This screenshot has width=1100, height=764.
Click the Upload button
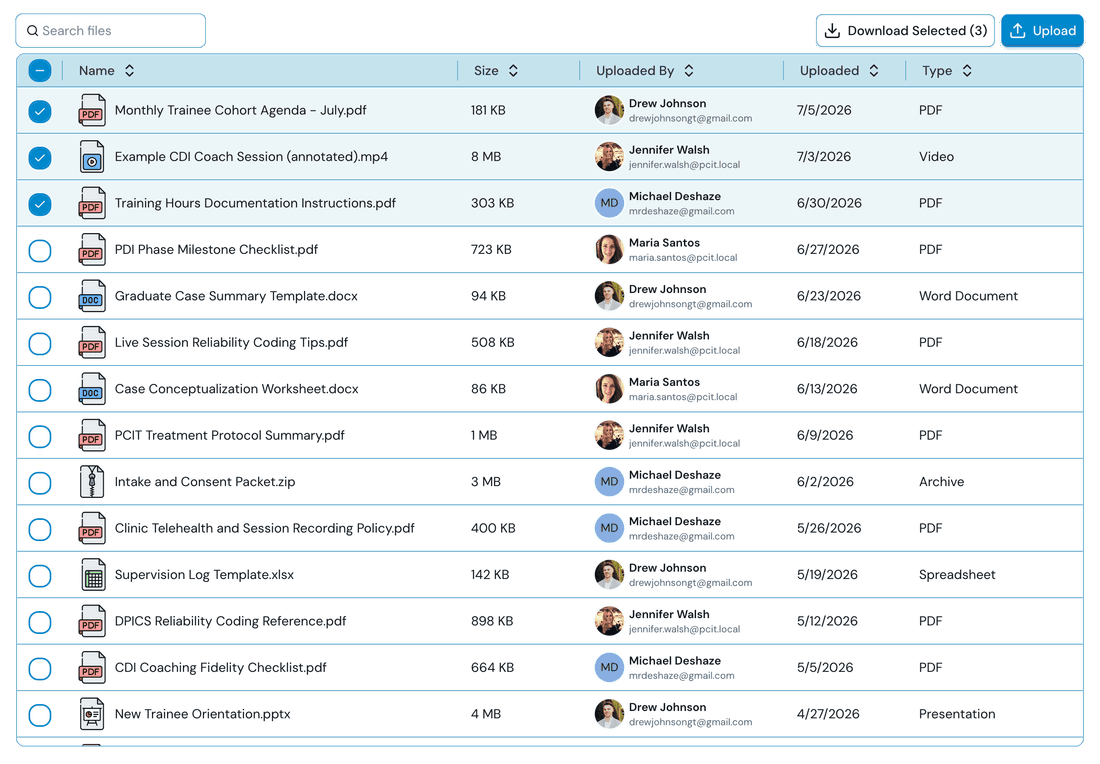[x=1042, y=31]
